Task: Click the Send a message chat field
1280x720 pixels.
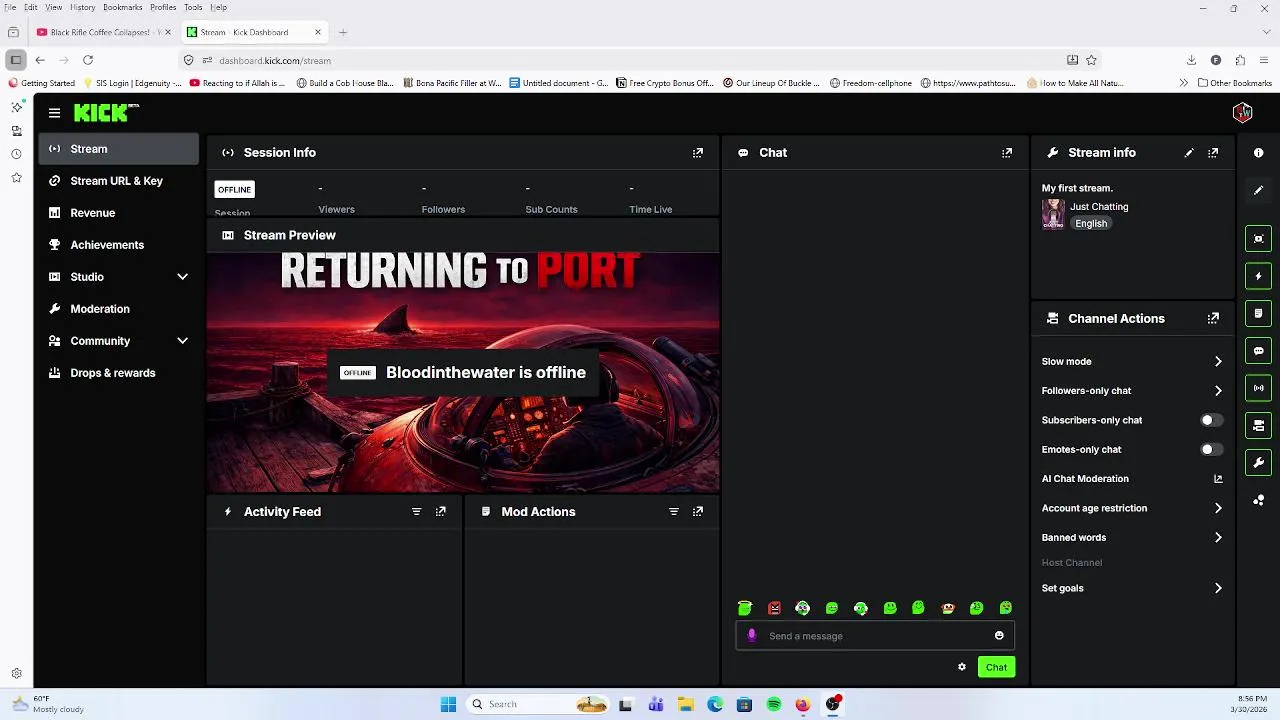Action: pos(876,636)
